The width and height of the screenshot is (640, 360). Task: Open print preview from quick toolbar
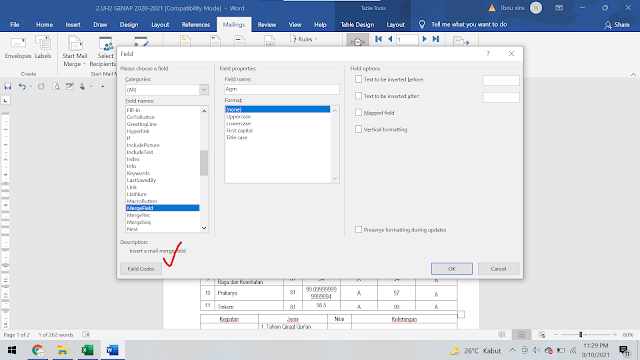tap(56, 87)
